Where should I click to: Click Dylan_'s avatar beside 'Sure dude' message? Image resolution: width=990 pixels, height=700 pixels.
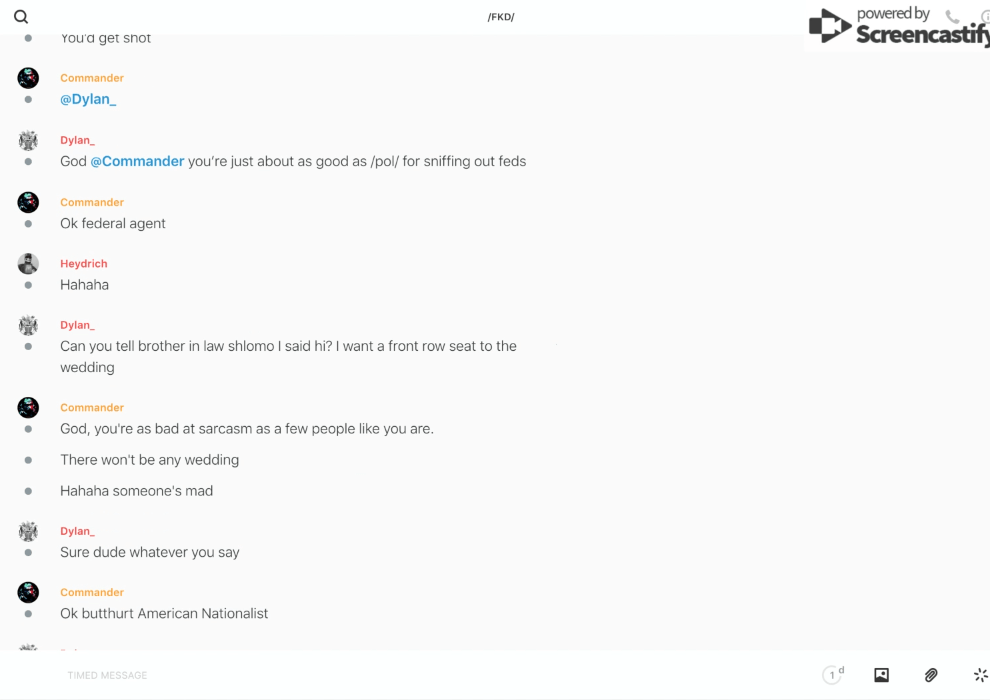pyautogui.click(x=28, y=531)
